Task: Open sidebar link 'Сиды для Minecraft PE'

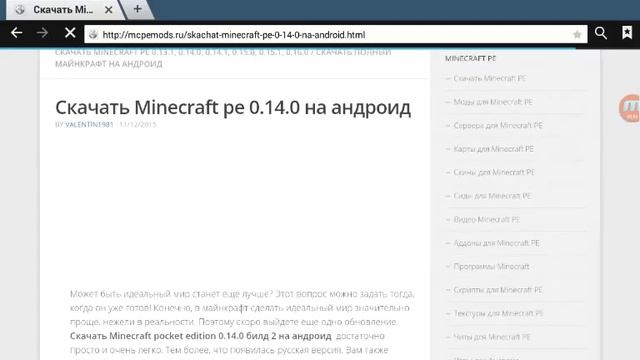Action: (492, 196)
